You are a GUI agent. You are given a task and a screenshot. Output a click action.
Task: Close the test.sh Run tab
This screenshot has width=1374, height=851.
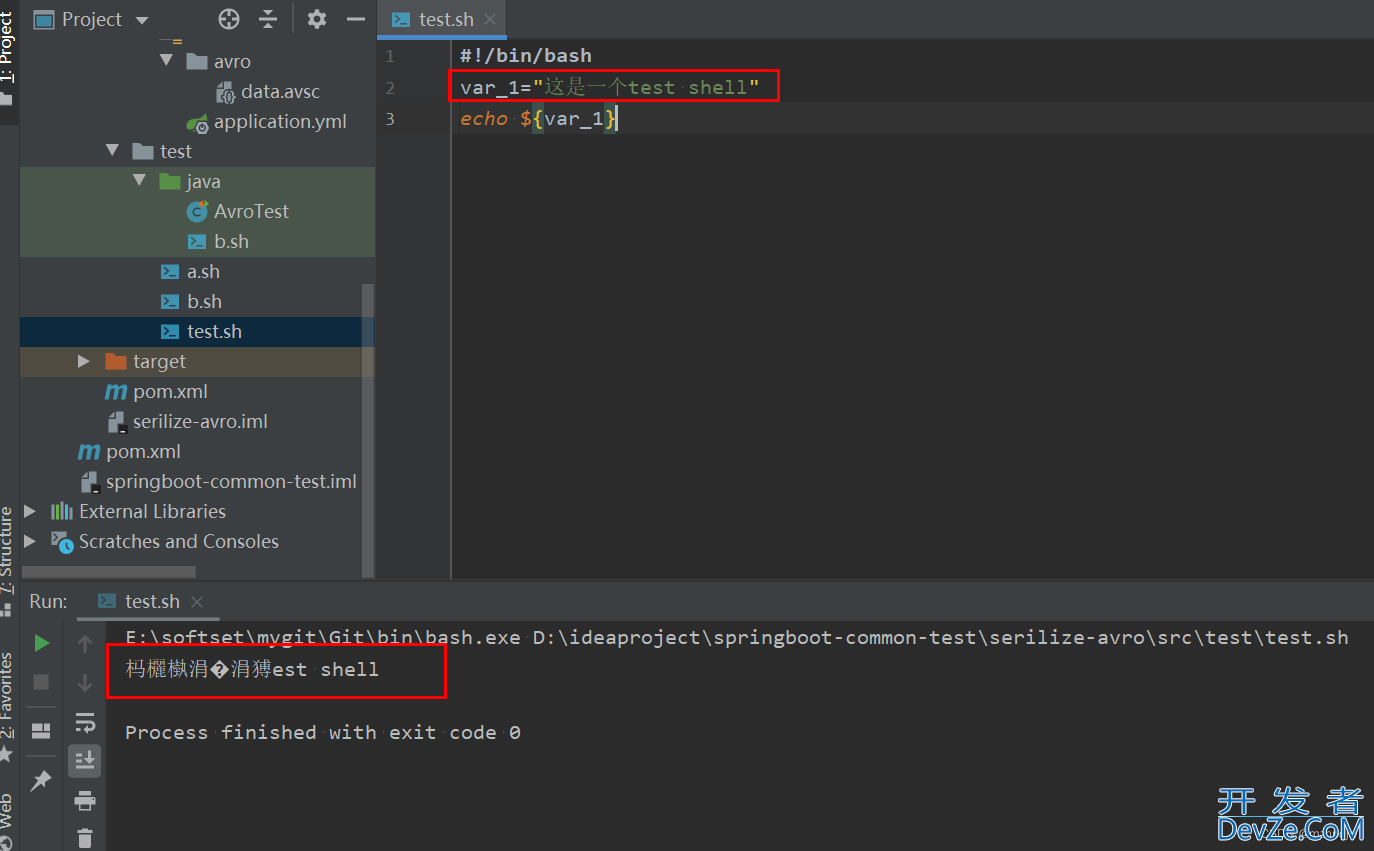(197, 601)
